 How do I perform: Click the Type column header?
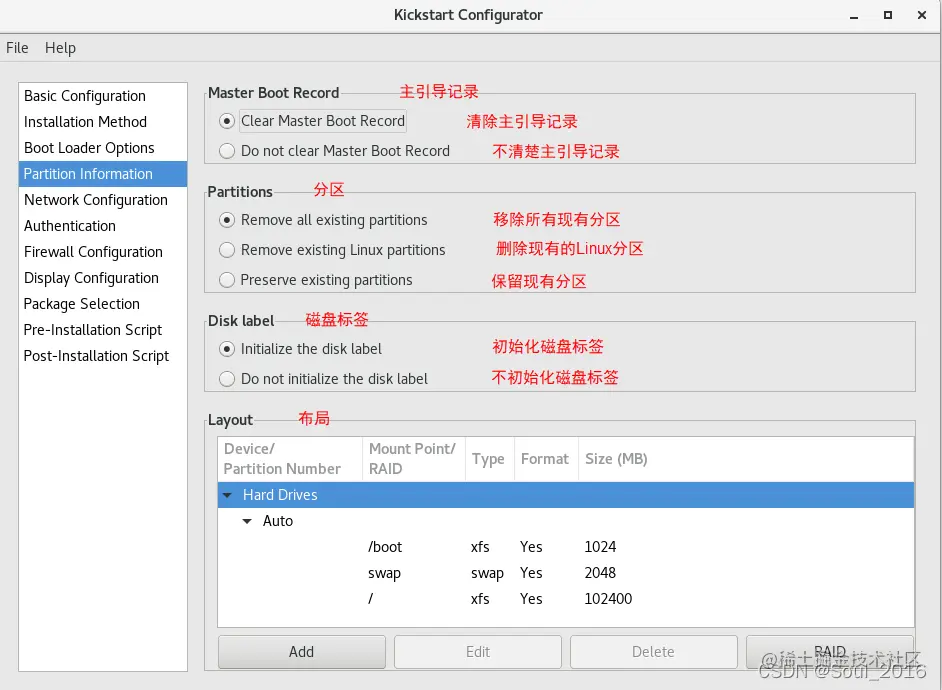(x=490, y=459)
